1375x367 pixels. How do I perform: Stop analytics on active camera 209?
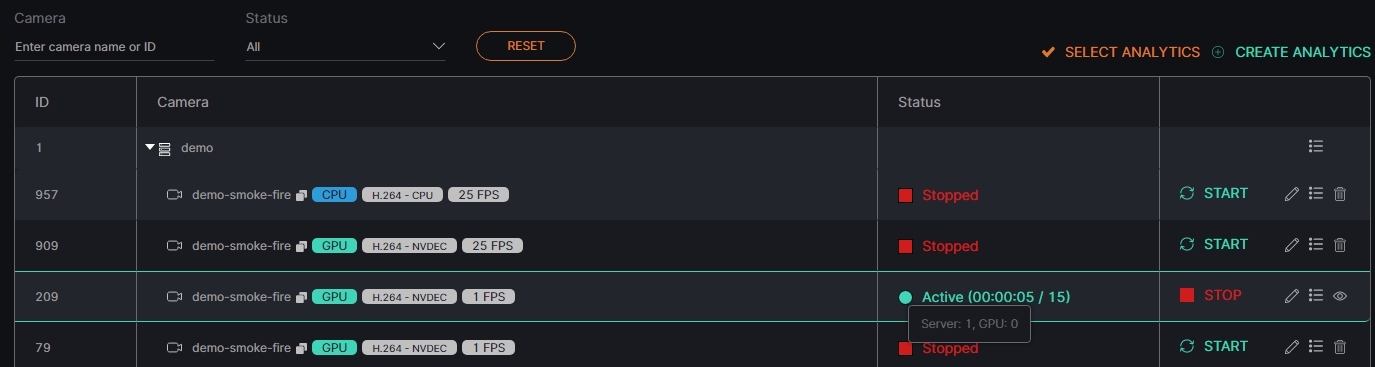(x=1211, y=296)
